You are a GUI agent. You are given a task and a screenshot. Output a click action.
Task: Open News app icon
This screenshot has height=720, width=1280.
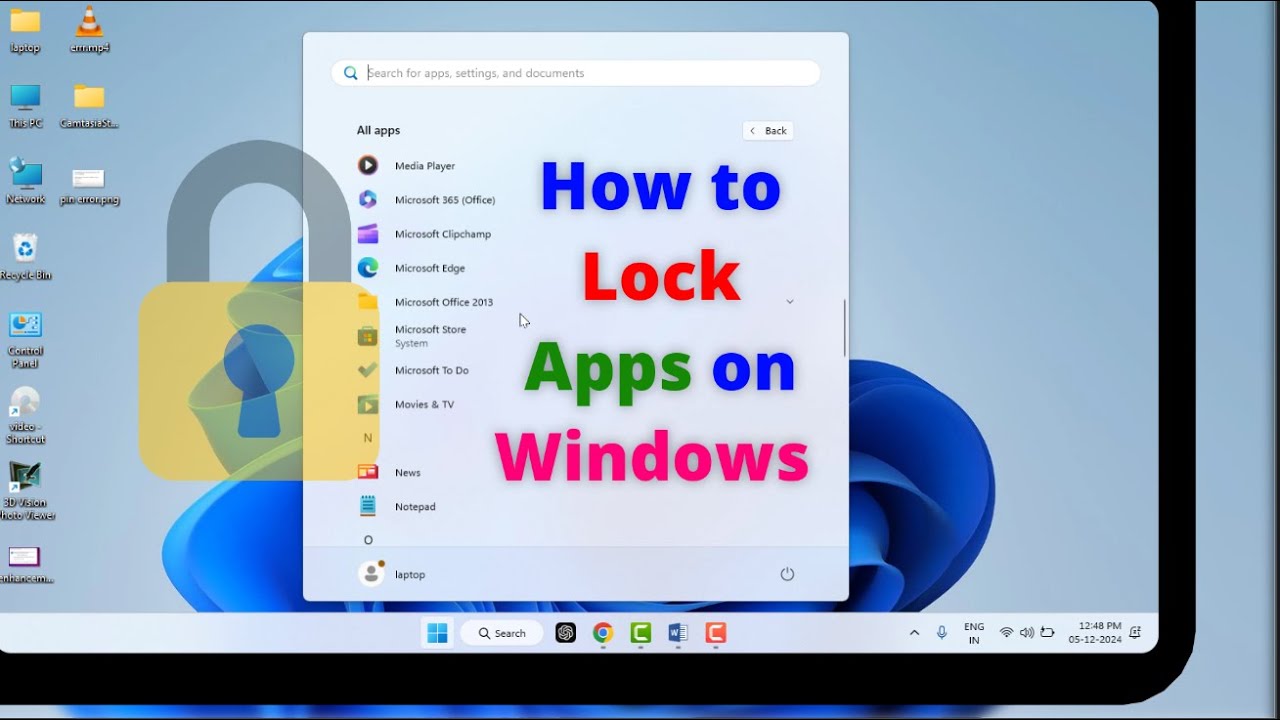pos(368,472)
